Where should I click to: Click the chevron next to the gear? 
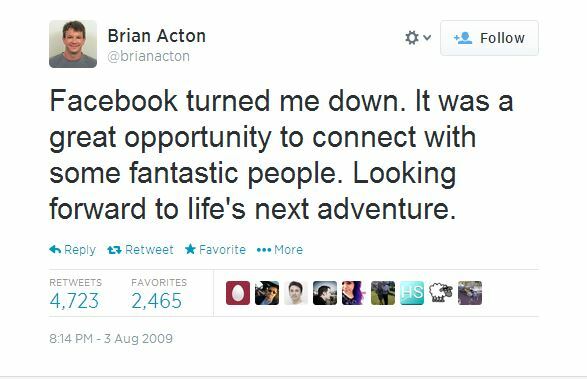[427, 37]
